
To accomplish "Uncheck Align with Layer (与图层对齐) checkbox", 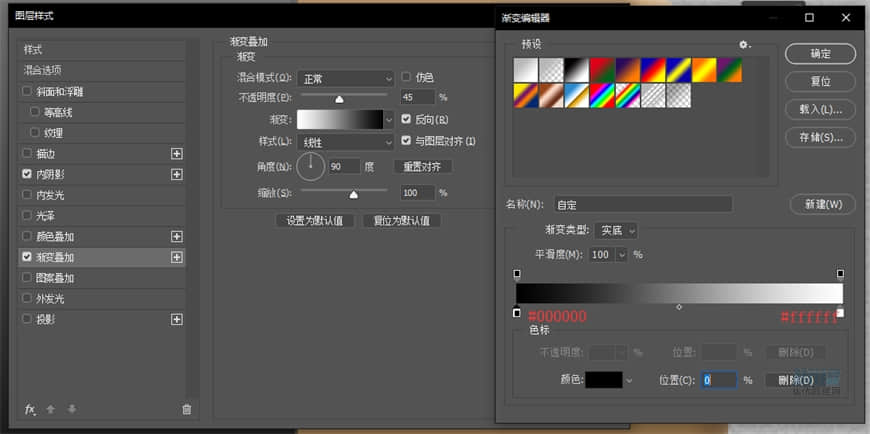I will click(x=406, y=140).
